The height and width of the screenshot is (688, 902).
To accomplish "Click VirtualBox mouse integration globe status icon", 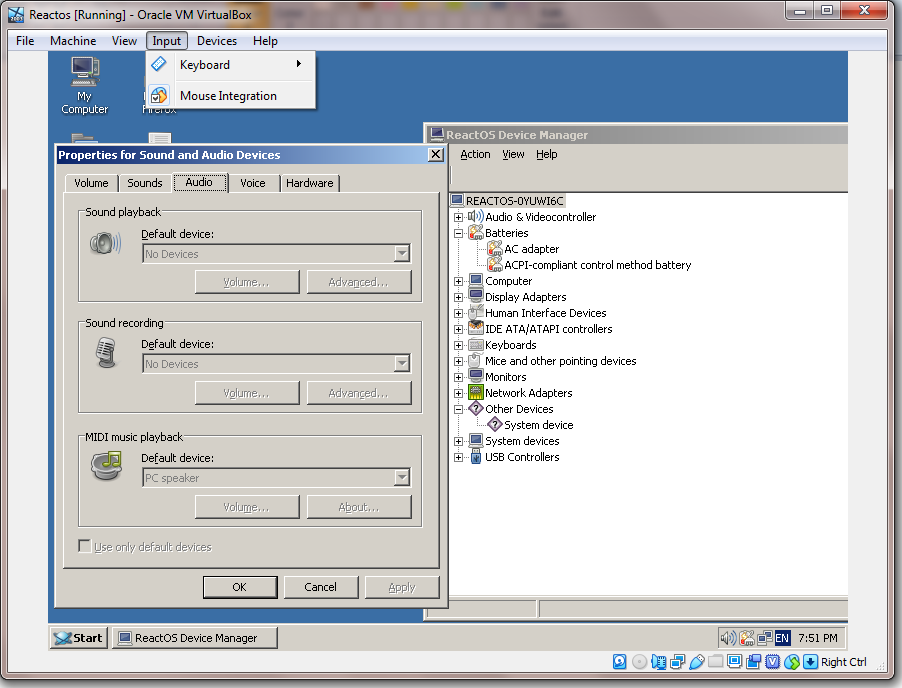I will pos(792,662).
